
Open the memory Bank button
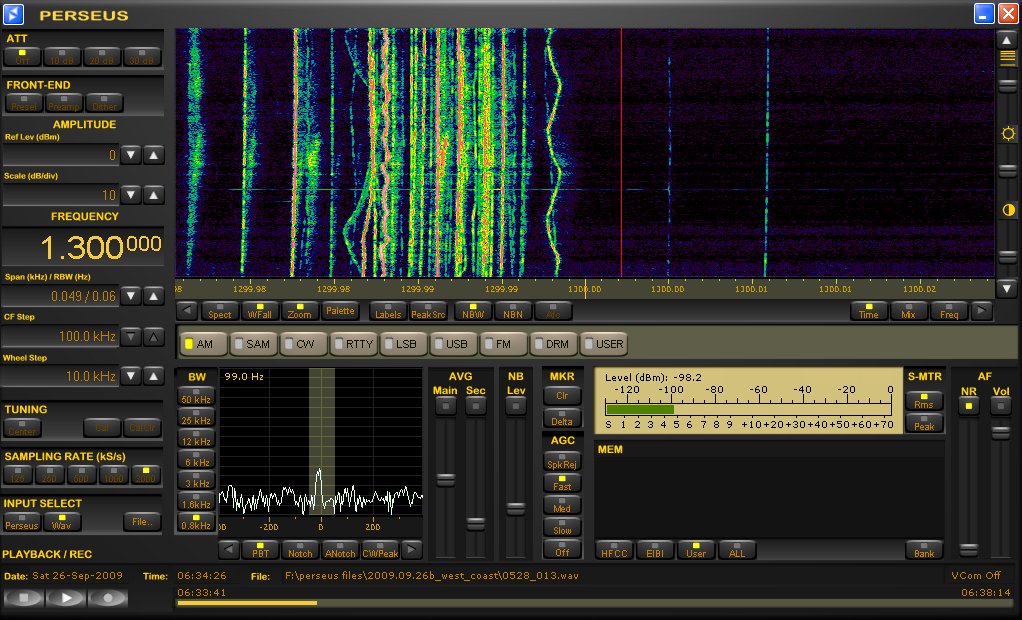tap(924, 550)
